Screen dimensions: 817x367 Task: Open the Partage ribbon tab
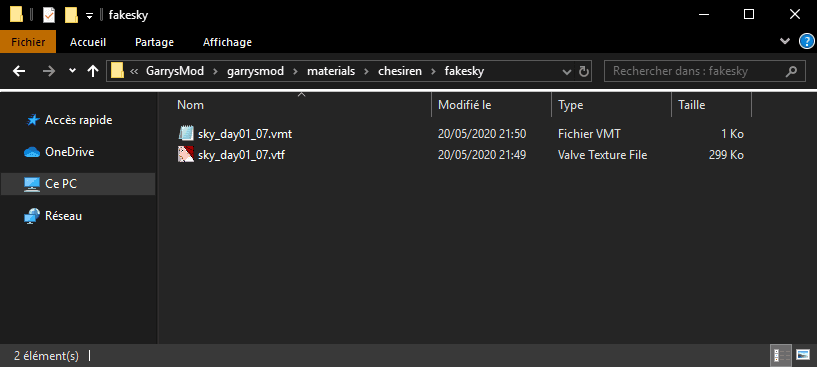154,42
